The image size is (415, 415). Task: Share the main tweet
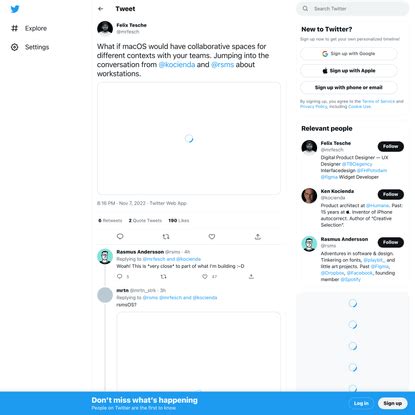click(258, 236)
